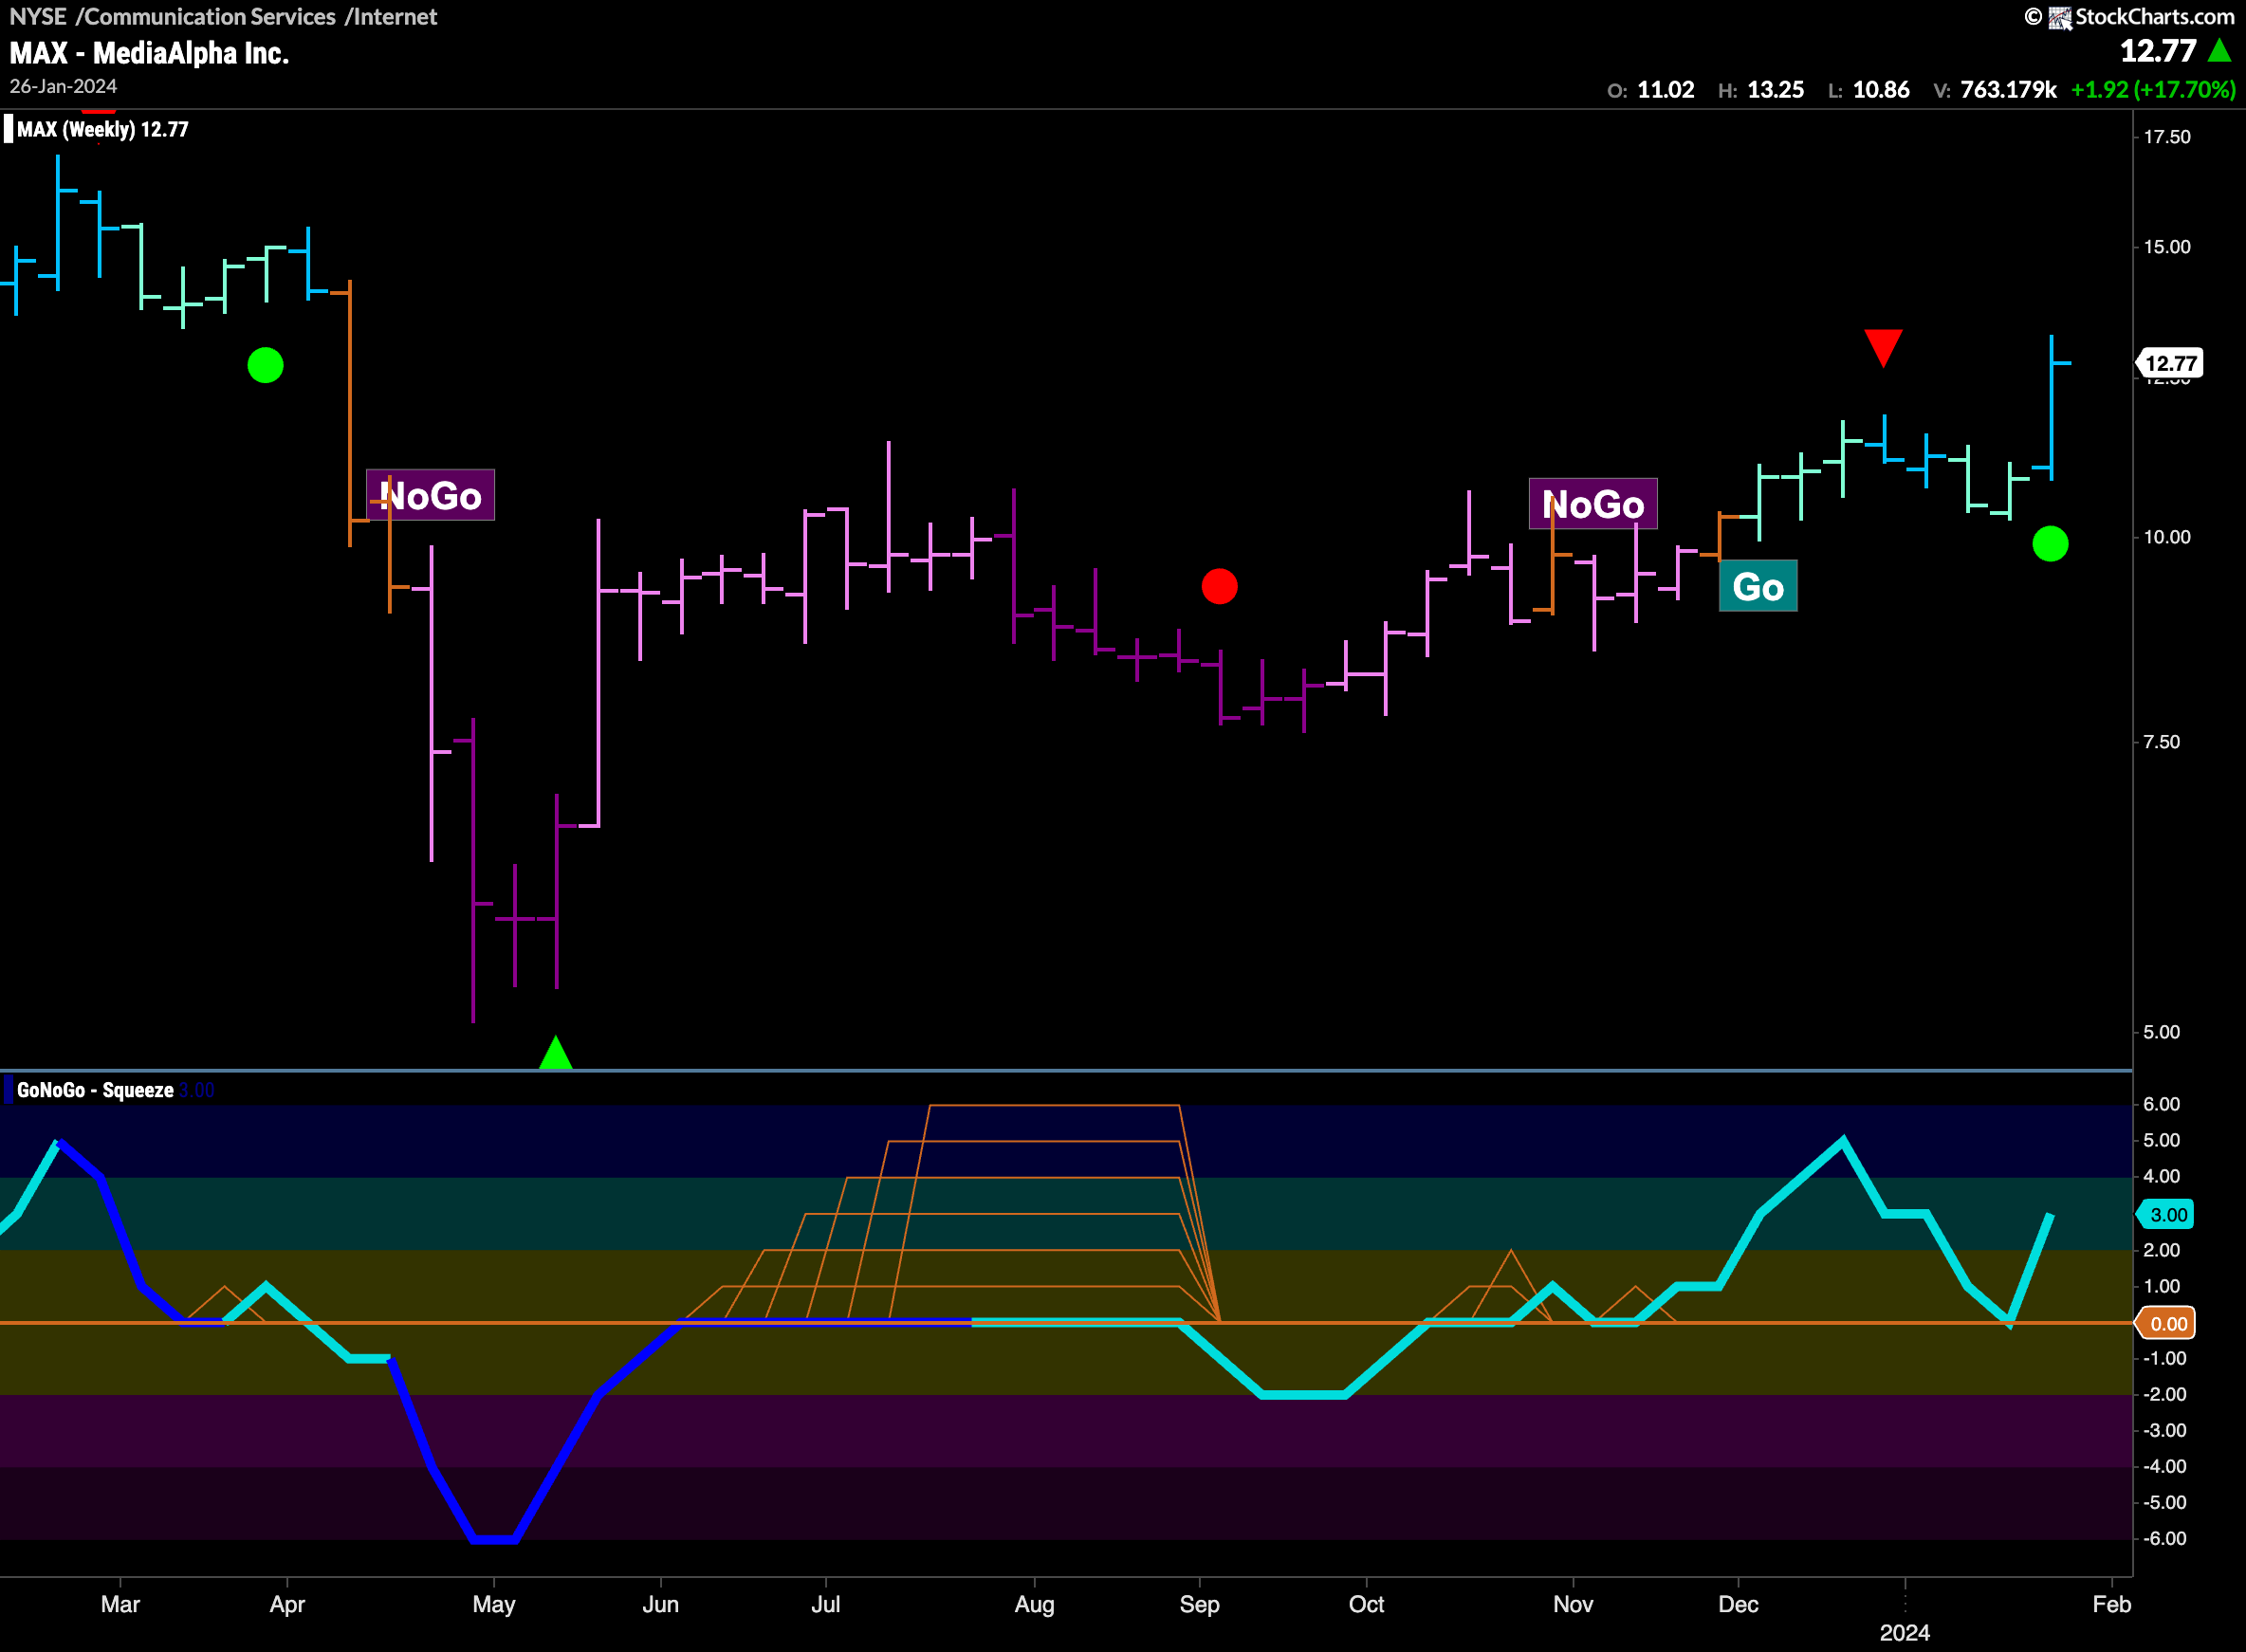
Task: Click the 15.00 price axis label
Action: [2166, 247]
